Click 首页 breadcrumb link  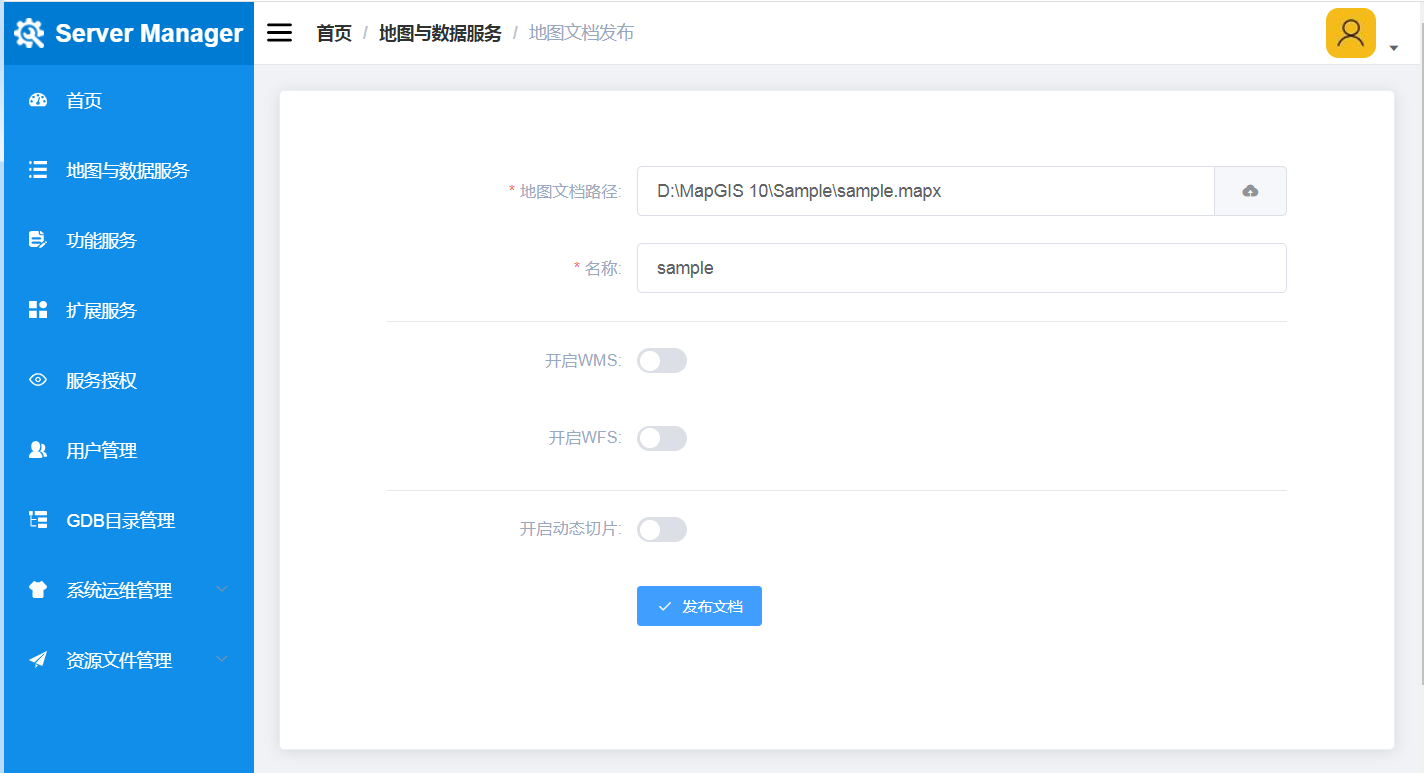coord(334,33)
